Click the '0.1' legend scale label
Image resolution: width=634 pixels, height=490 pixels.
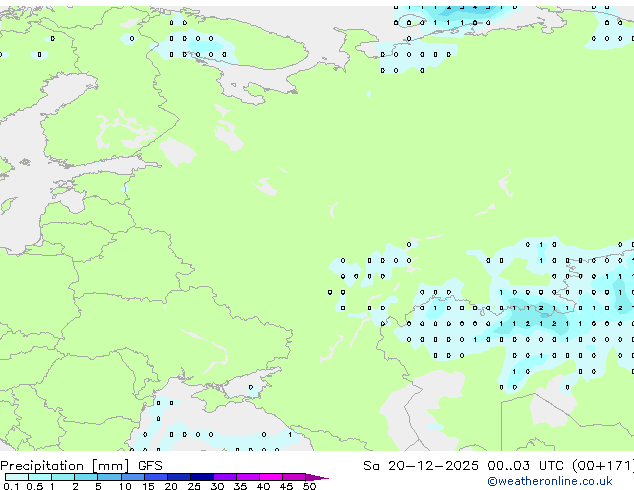[11, 486]
